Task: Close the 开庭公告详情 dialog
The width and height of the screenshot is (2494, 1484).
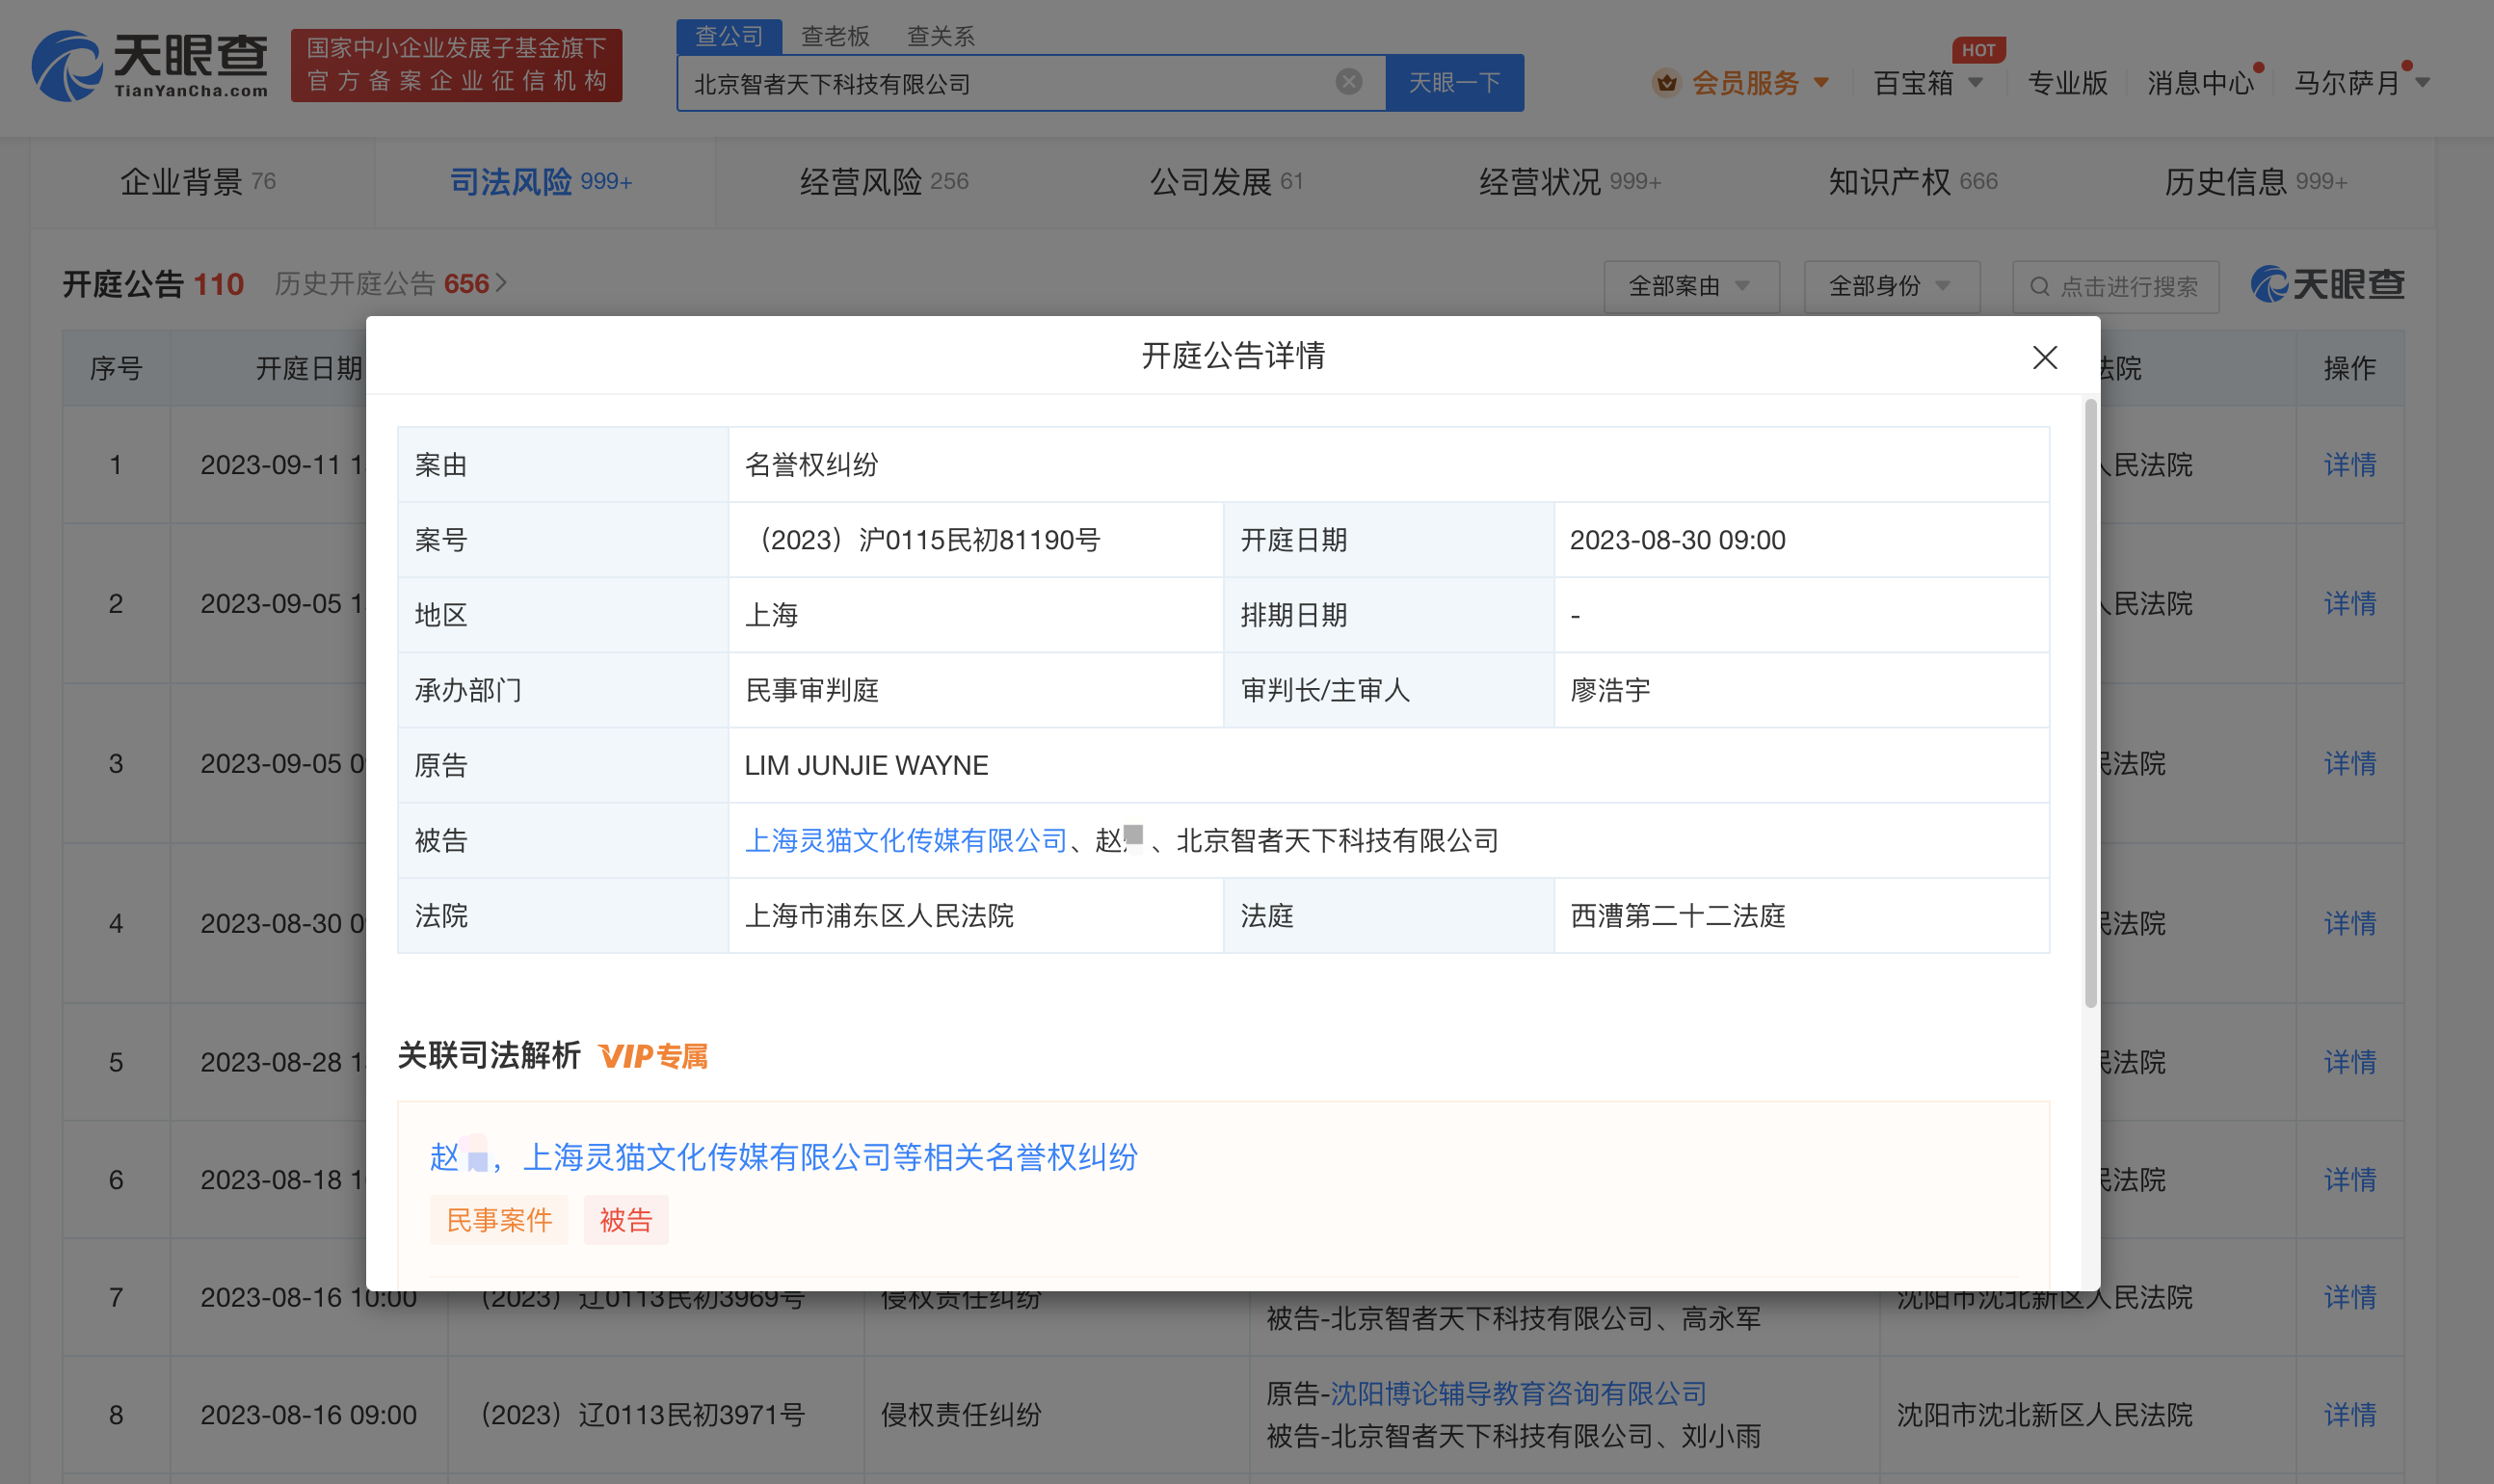Action: click(x=2044, y=357)
